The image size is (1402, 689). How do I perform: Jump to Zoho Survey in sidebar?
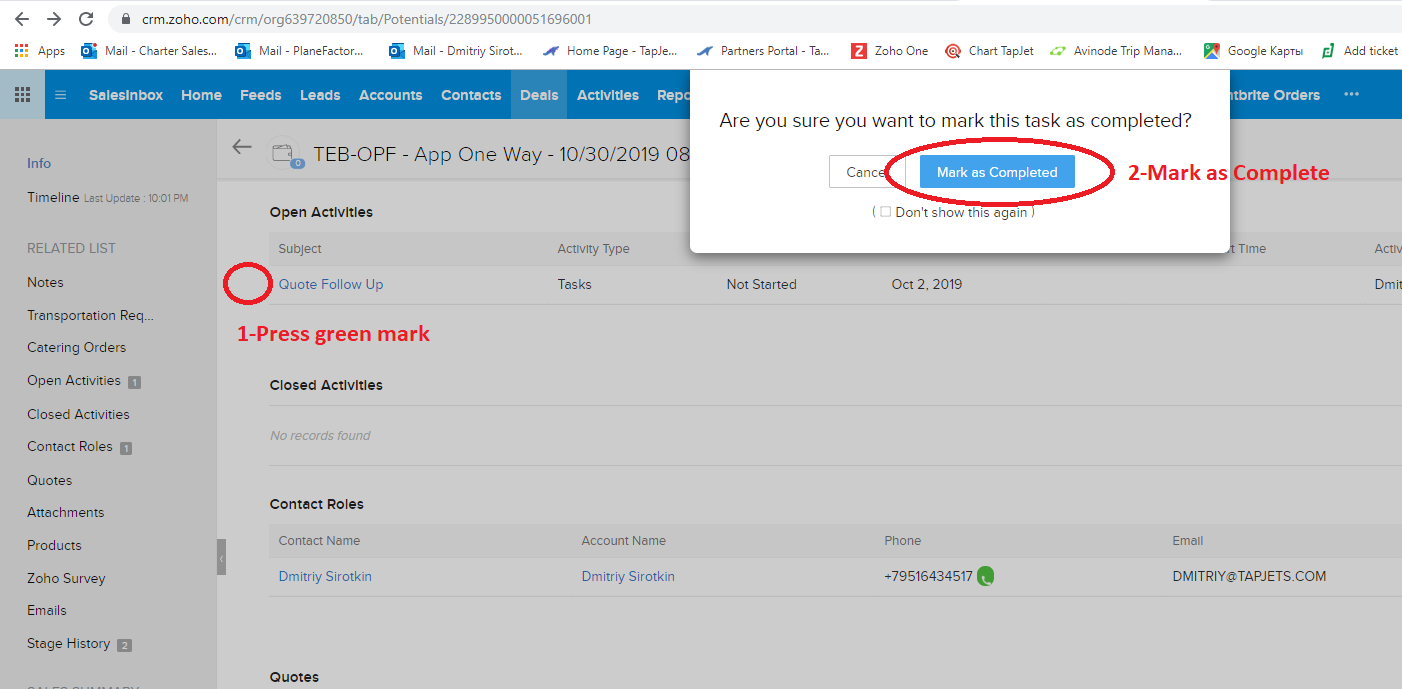tap(66, 578)
